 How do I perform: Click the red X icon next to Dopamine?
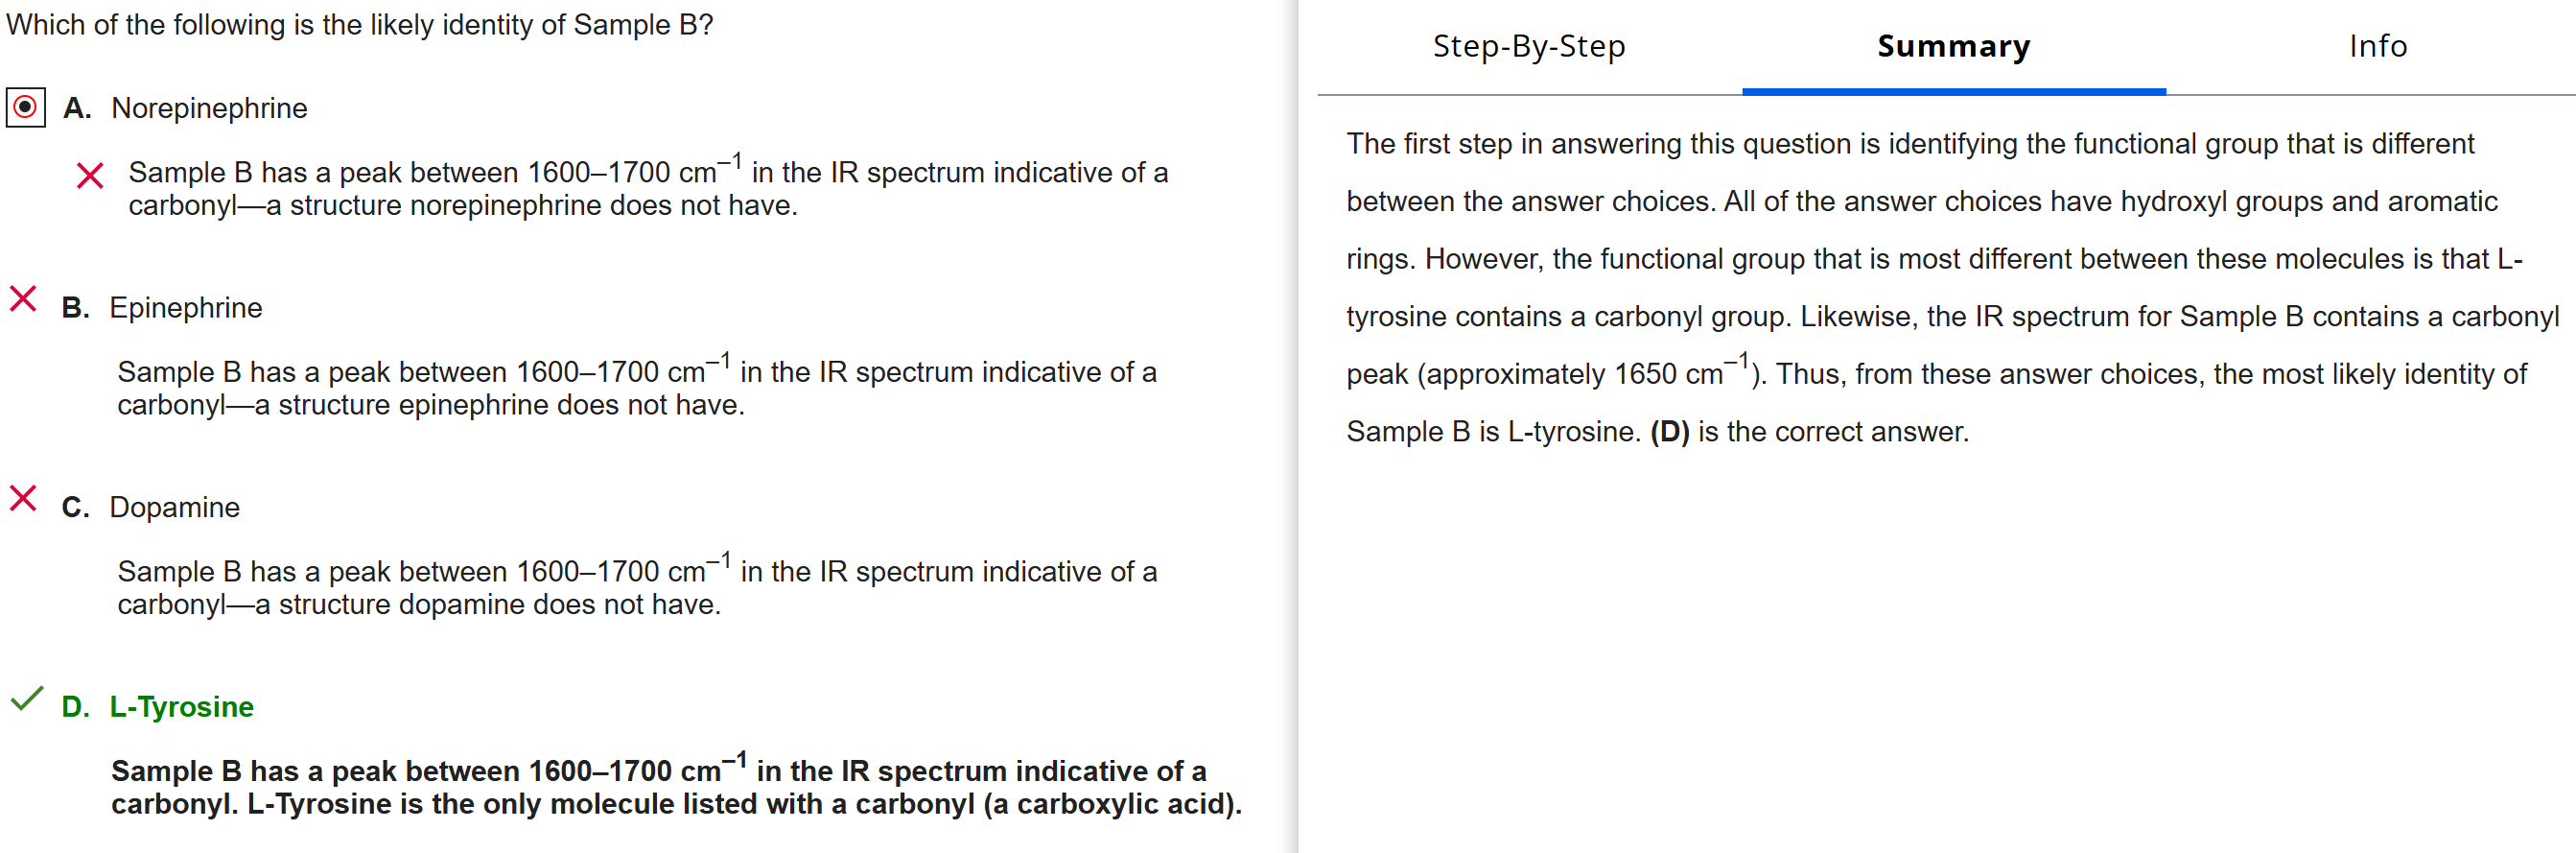[x=23, y=498]
